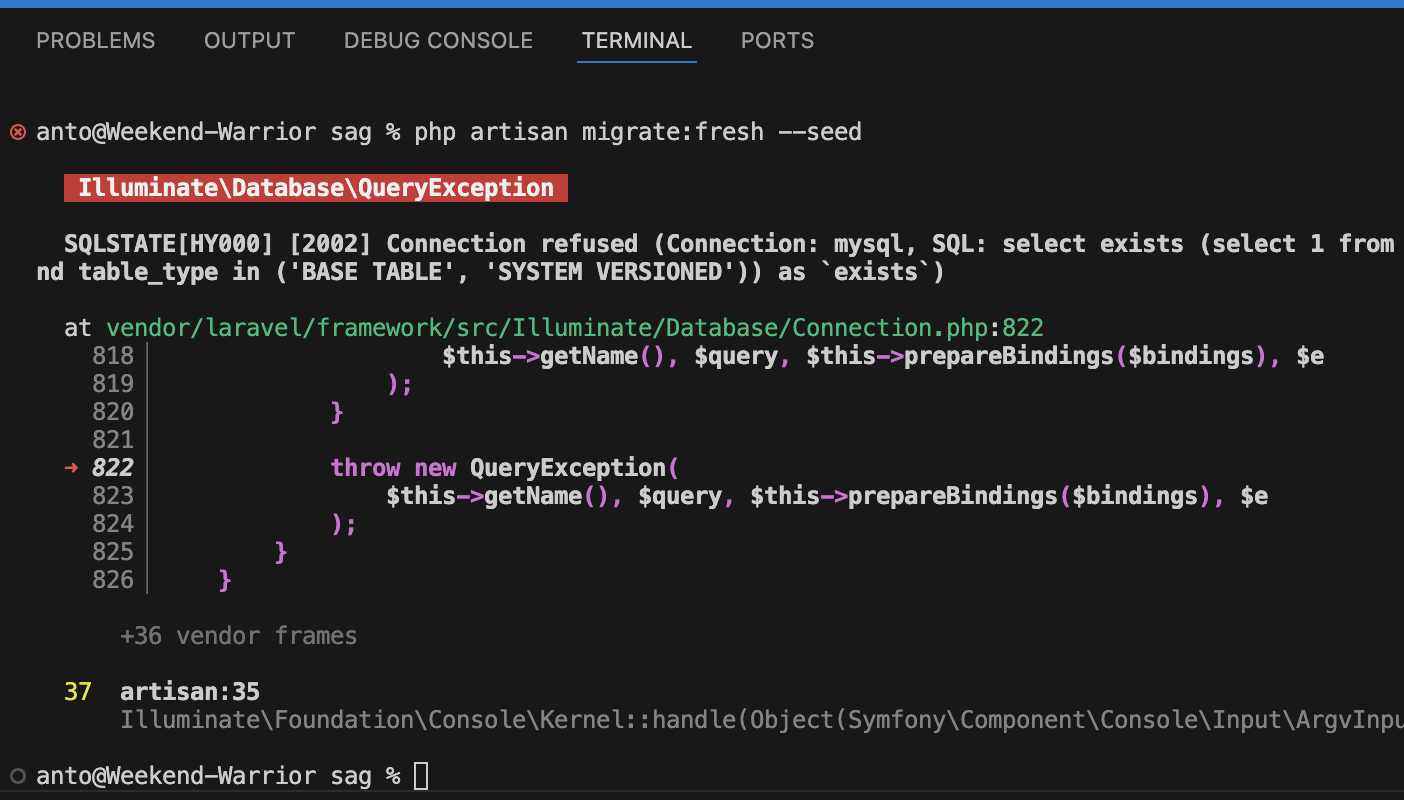Open the OUTPUT tab

point(249,41)
